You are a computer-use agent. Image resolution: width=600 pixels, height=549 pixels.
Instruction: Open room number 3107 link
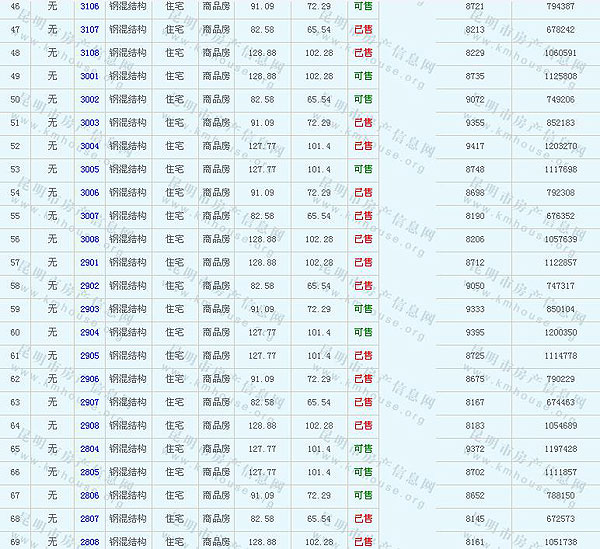(89, 30)
